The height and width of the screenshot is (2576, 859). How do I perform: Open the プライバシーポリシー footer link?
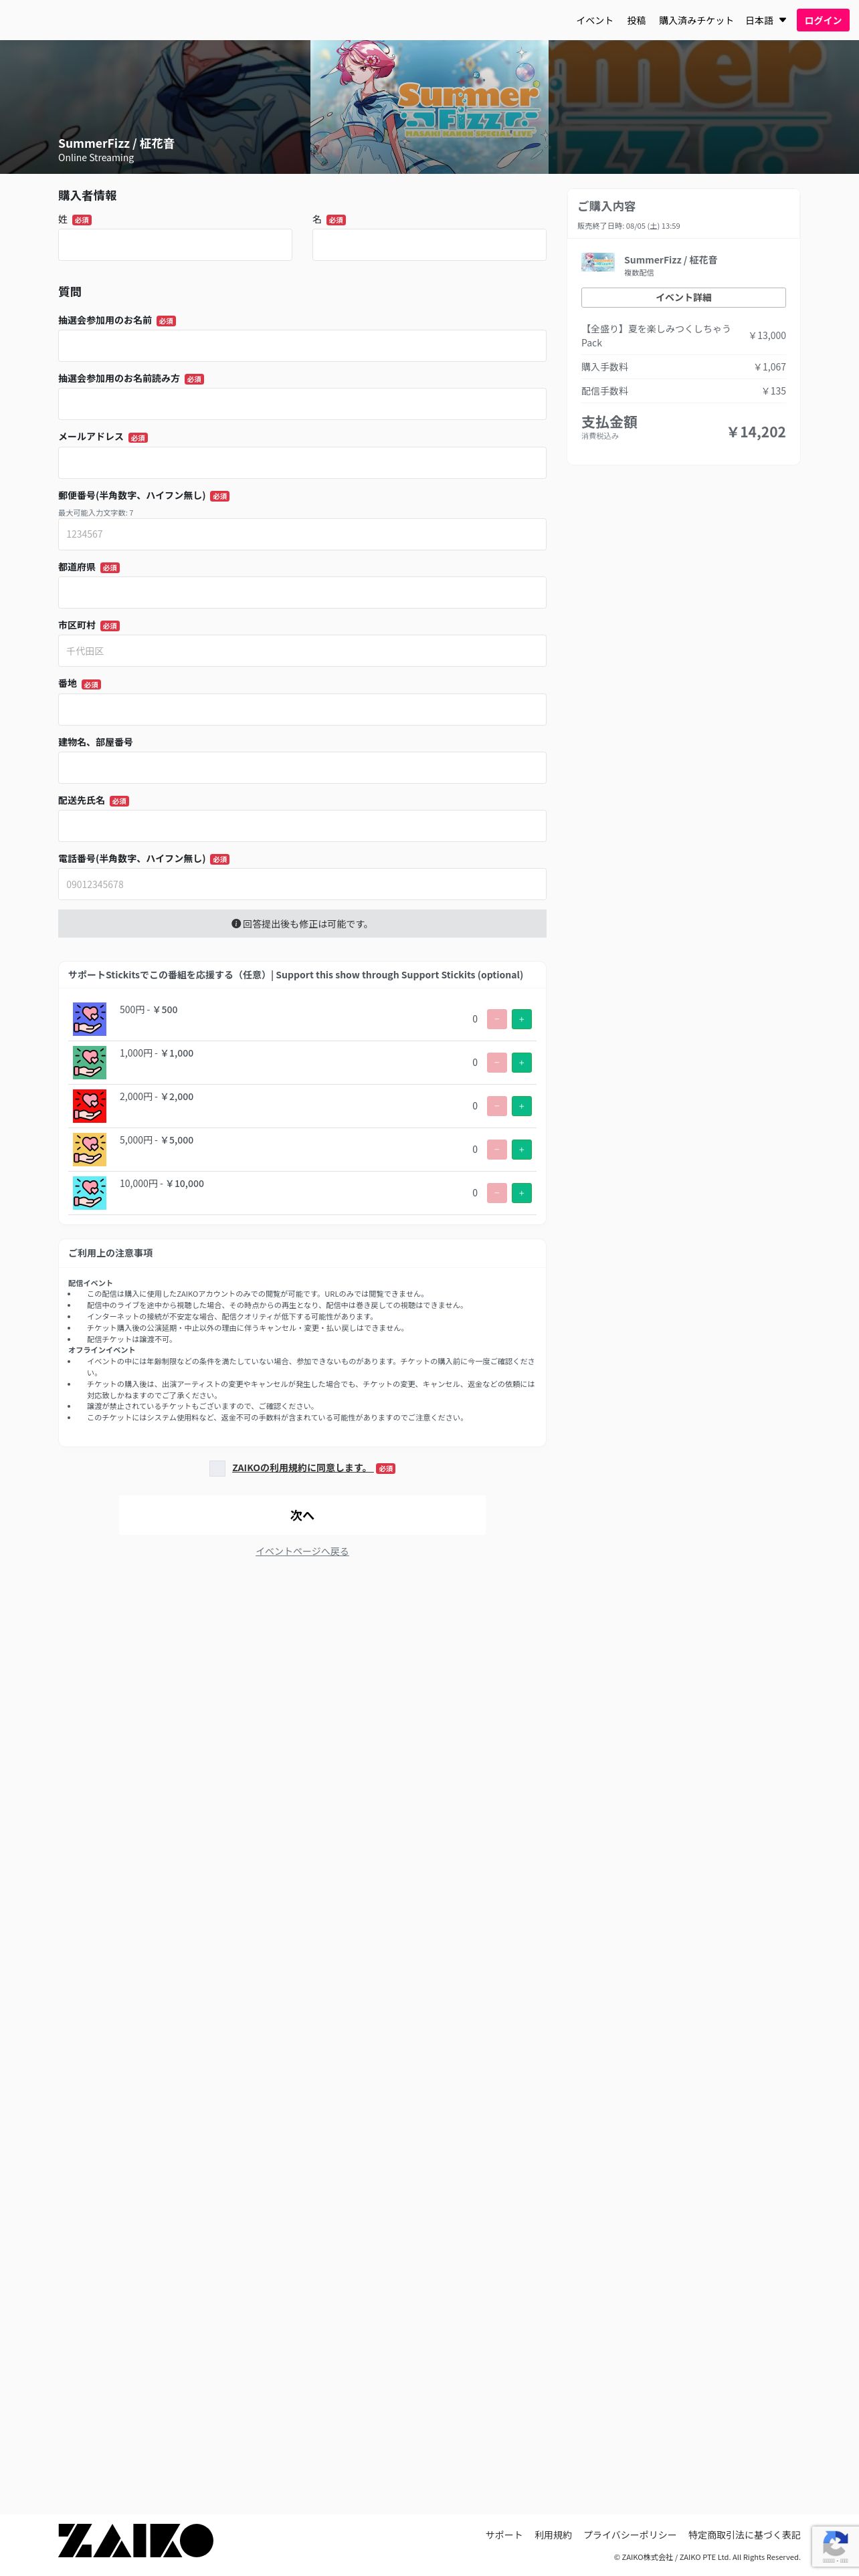tap(630, 2535)
